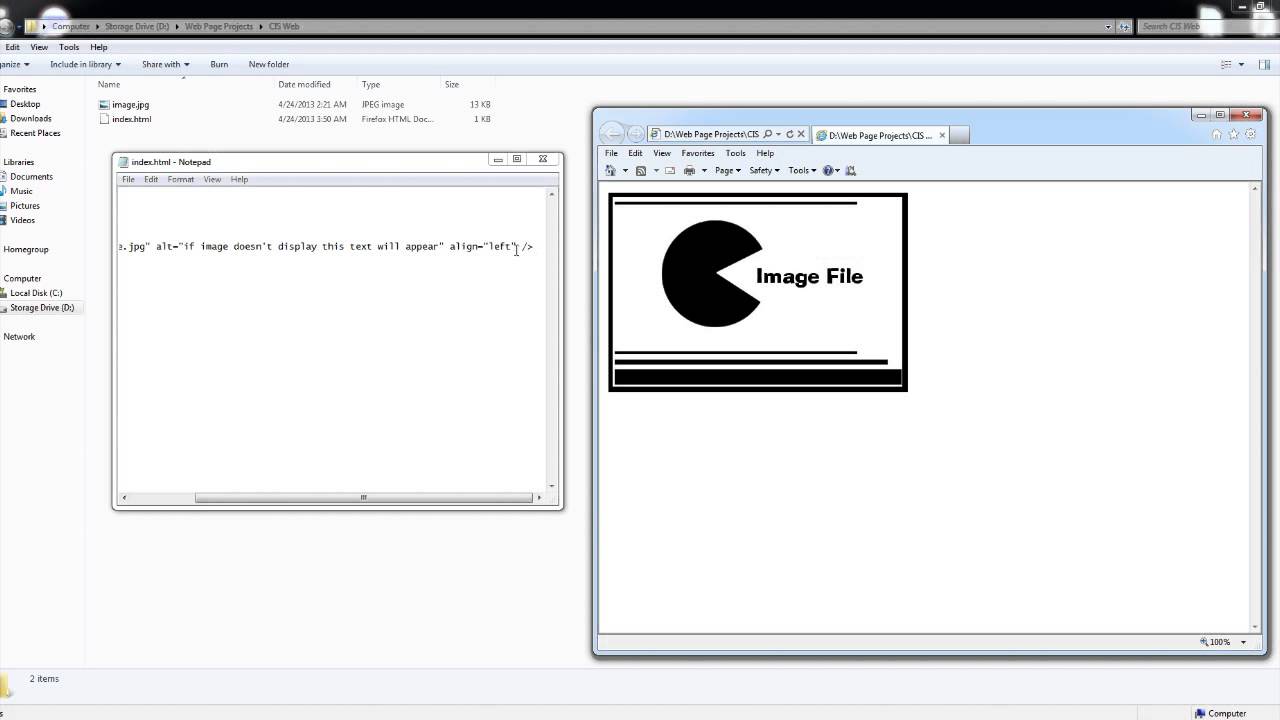Open the Print dropdown arrow in IE

pyautogui.click(x=704, y=171)
